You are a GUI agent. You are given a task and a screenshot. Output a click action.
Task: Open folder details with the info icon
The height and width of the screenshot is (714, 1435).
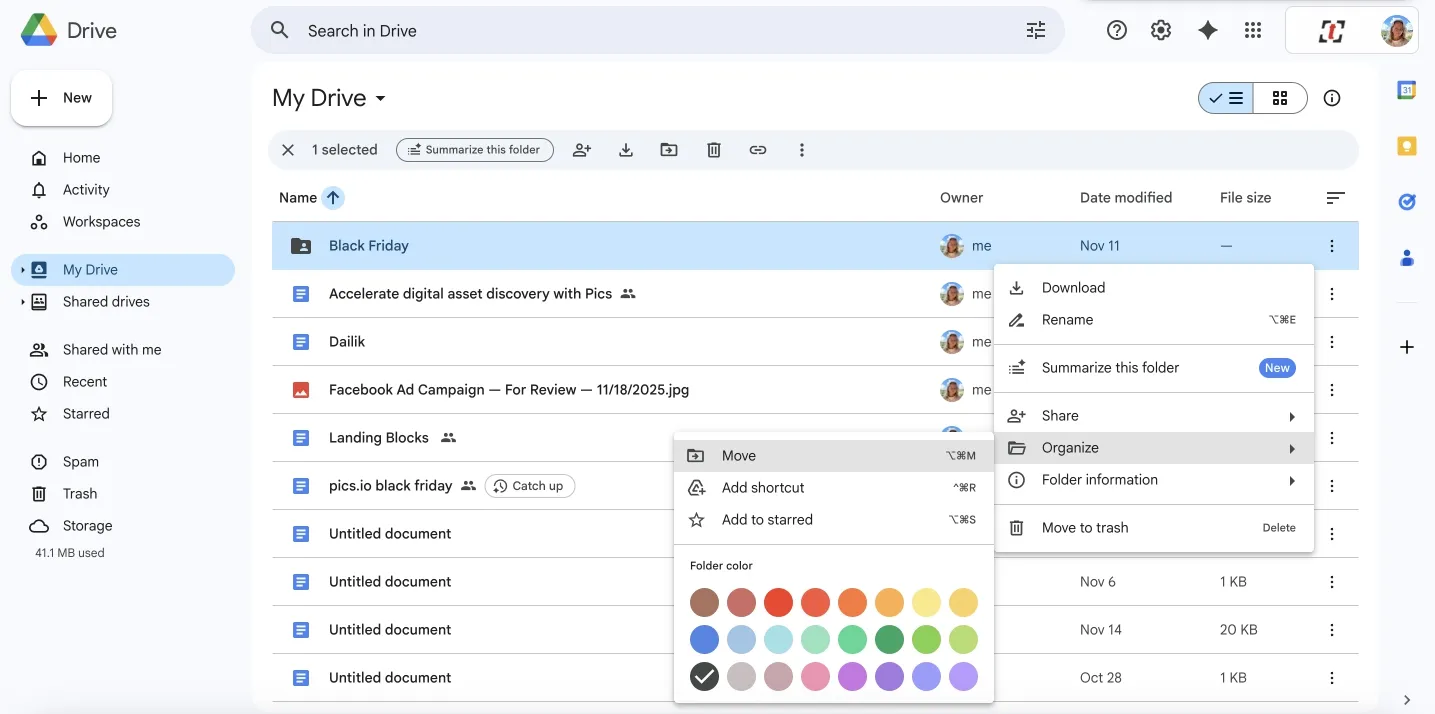(1331, 97)
